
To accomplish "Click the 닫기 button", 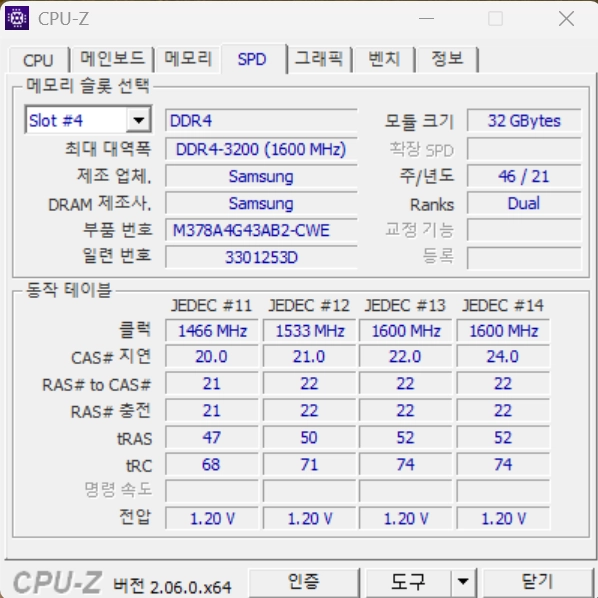I will 537,582.
